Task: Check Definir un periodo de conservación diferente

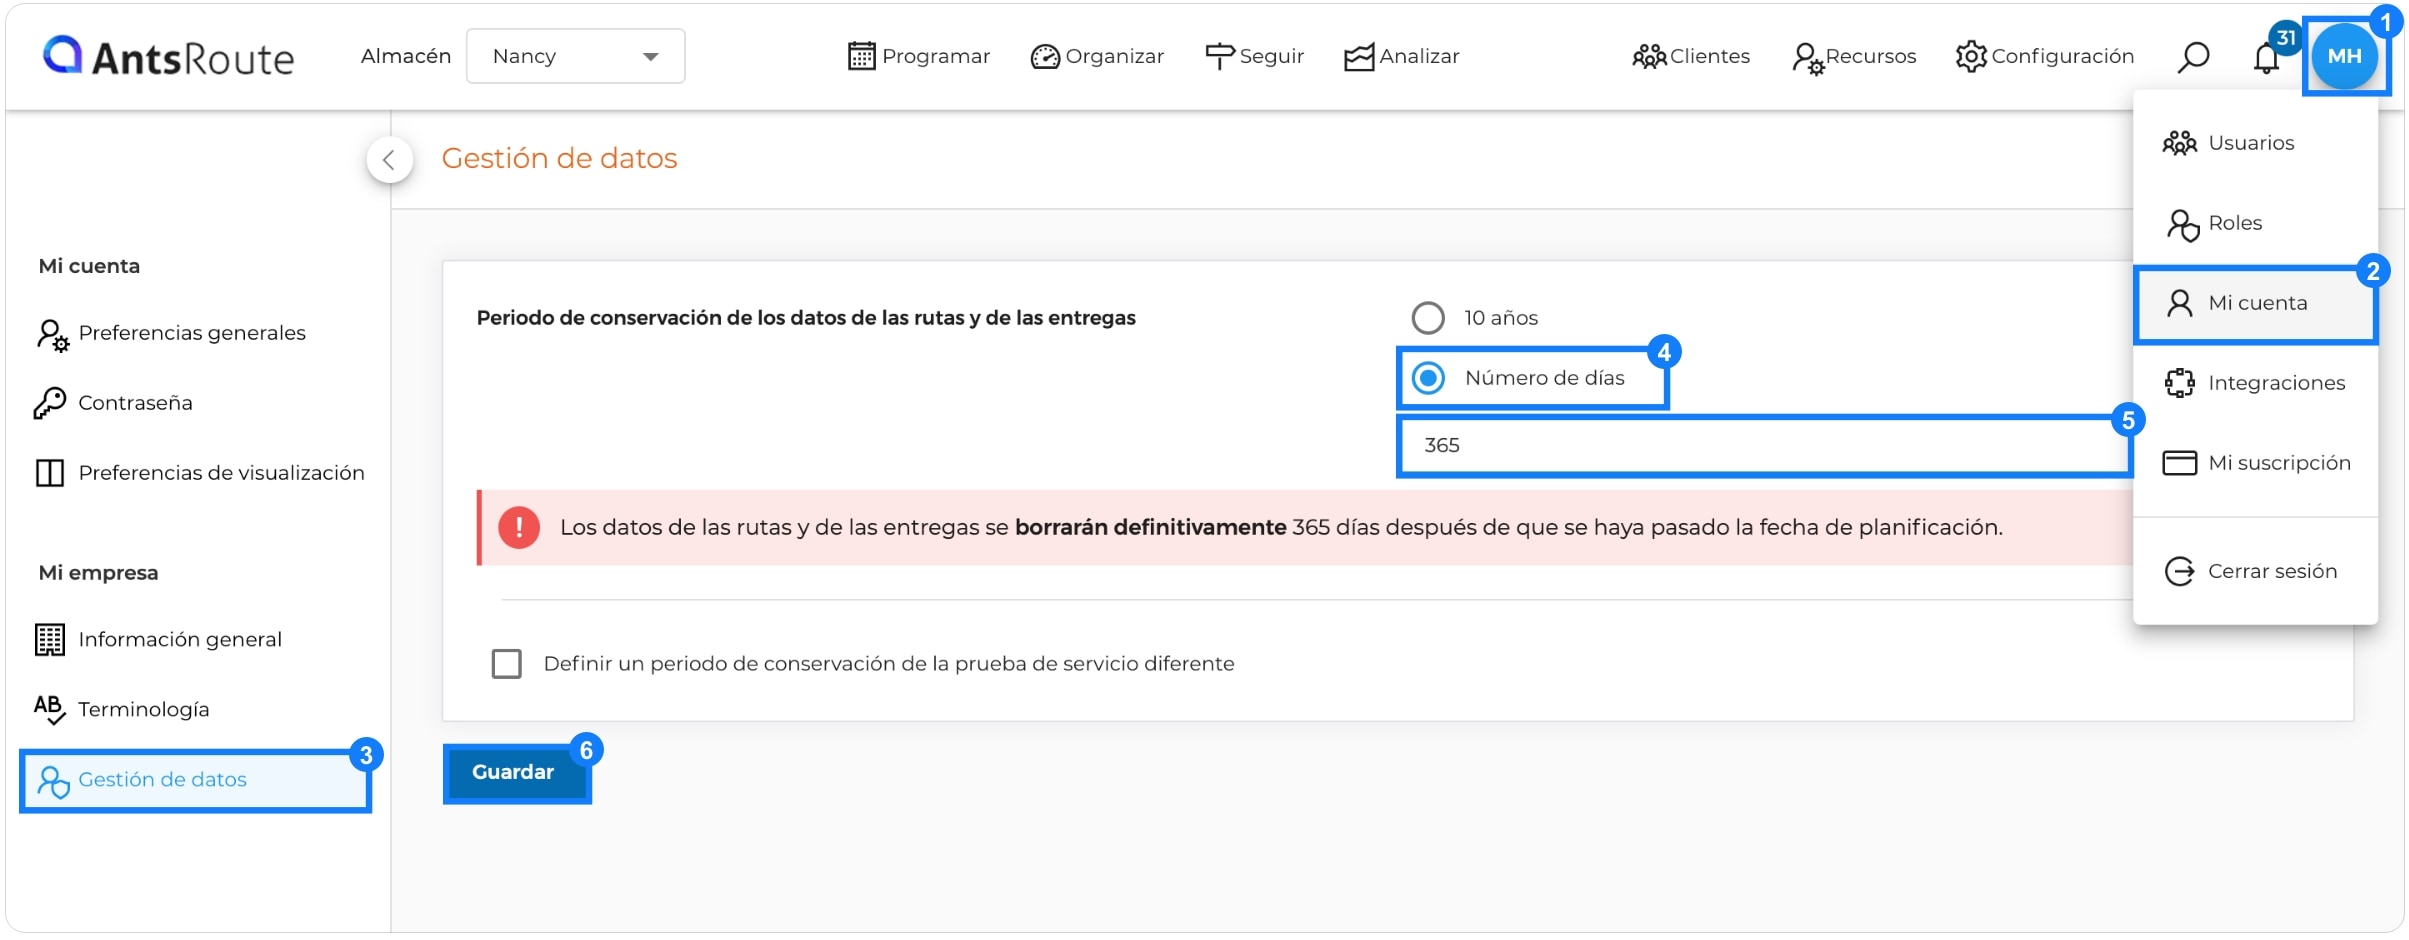Action: [507, 664]
